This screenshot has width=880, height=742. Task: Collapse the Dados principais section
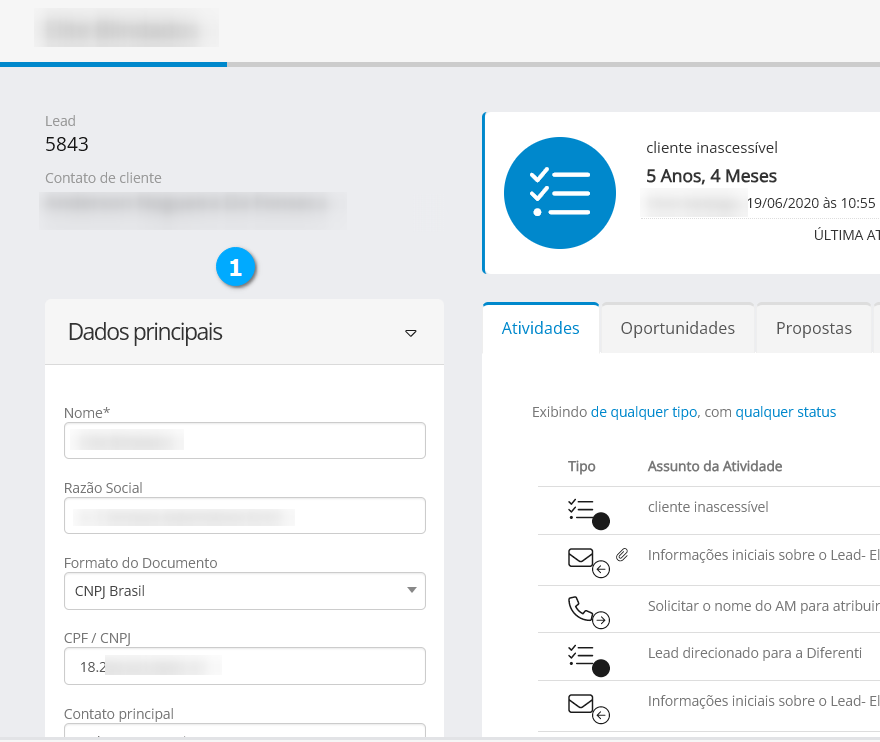tap(410, 333)
